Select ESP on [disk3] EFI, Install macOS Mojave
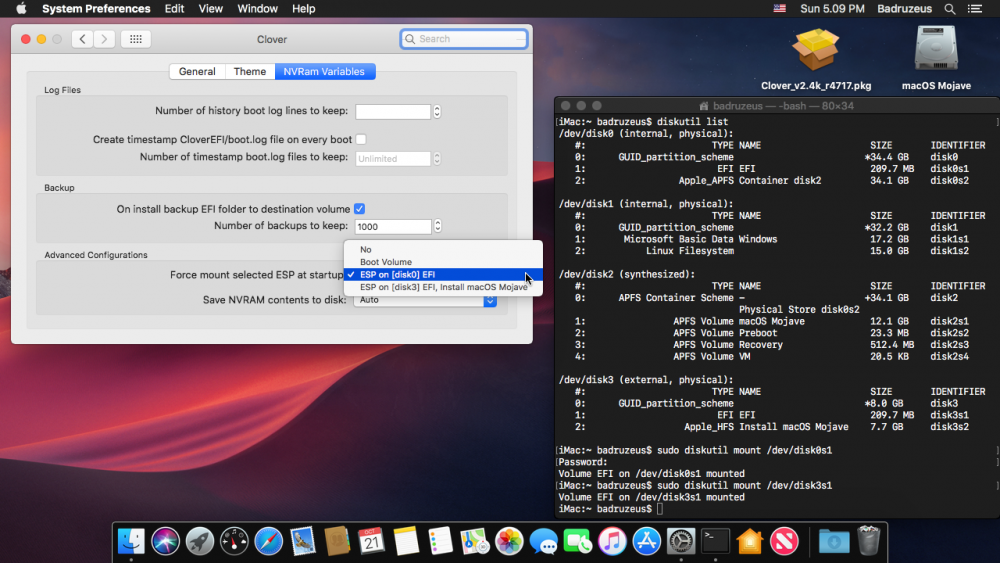This screenshot has height=563, width=1000. pyautogui.click(x=443, y=287)
